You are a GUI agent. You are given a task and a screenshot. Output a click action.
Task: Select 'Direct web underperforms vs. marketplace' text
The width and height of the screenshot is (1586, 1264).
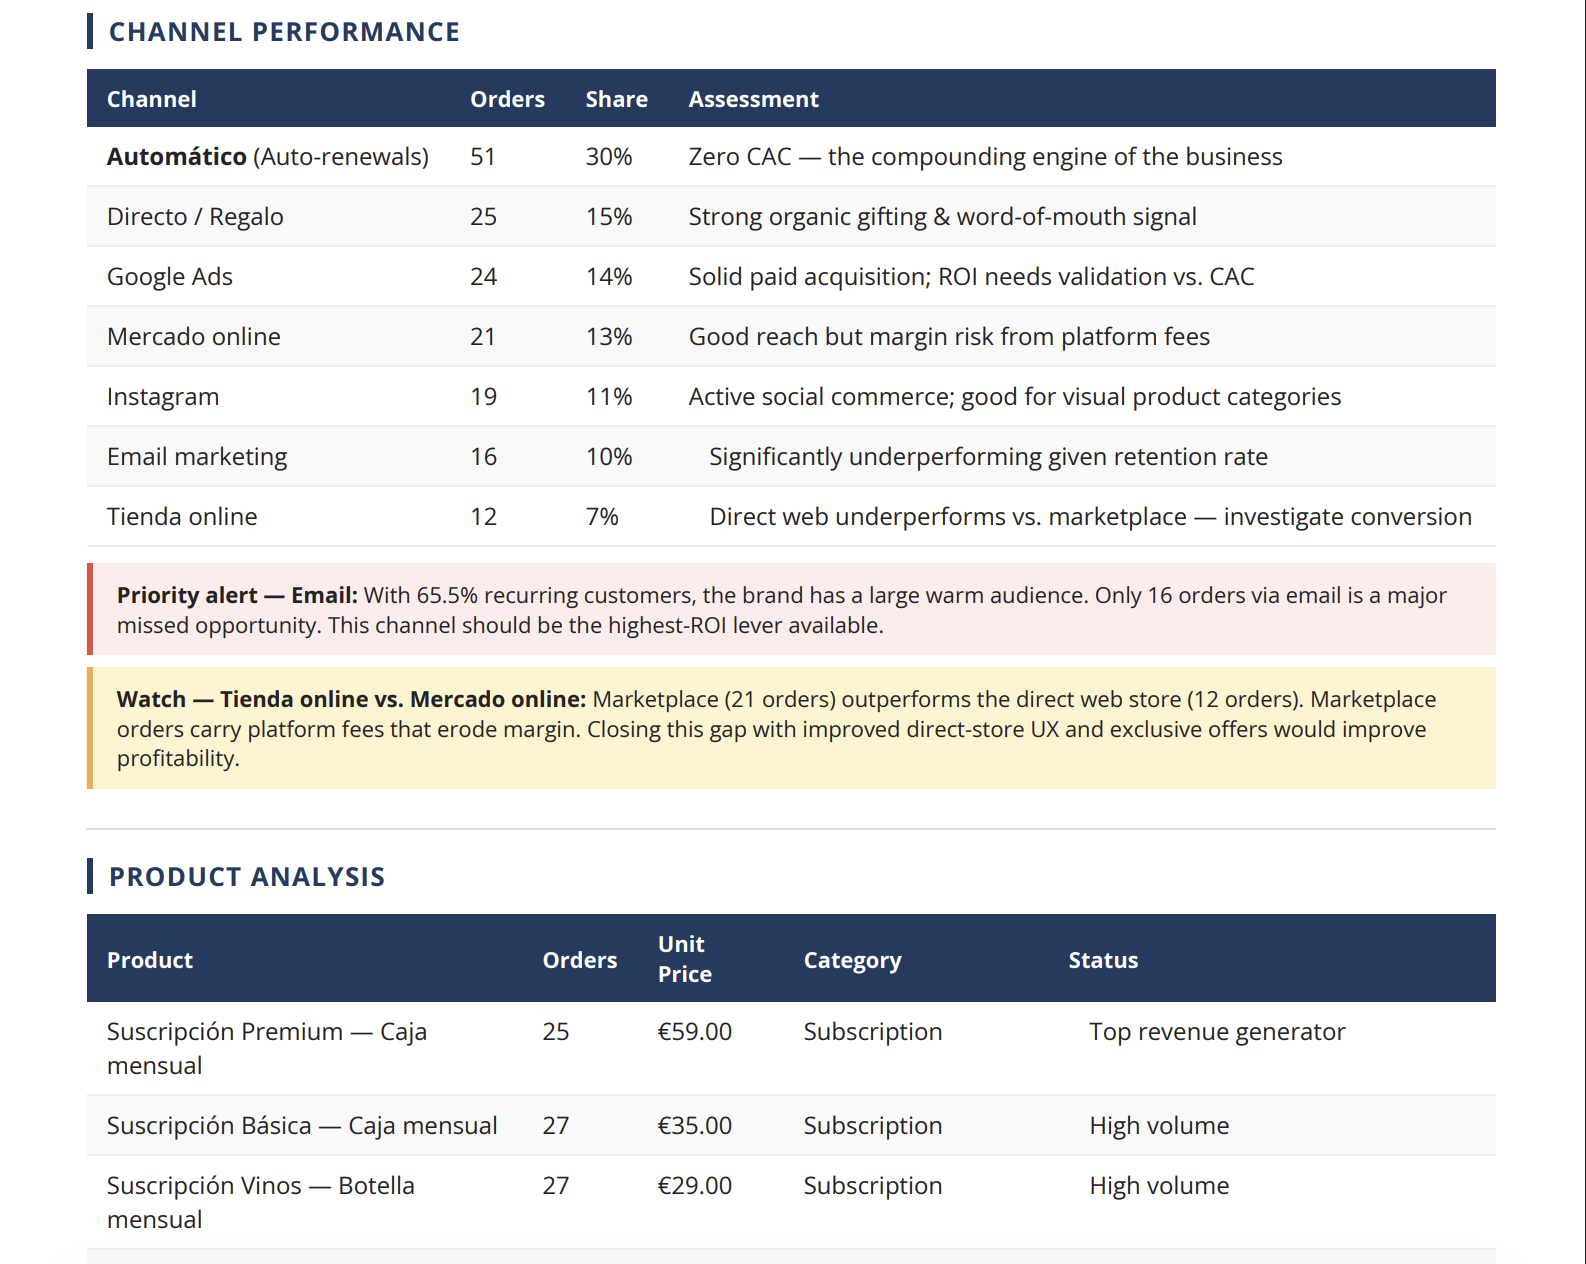[x=1091, y=517]
